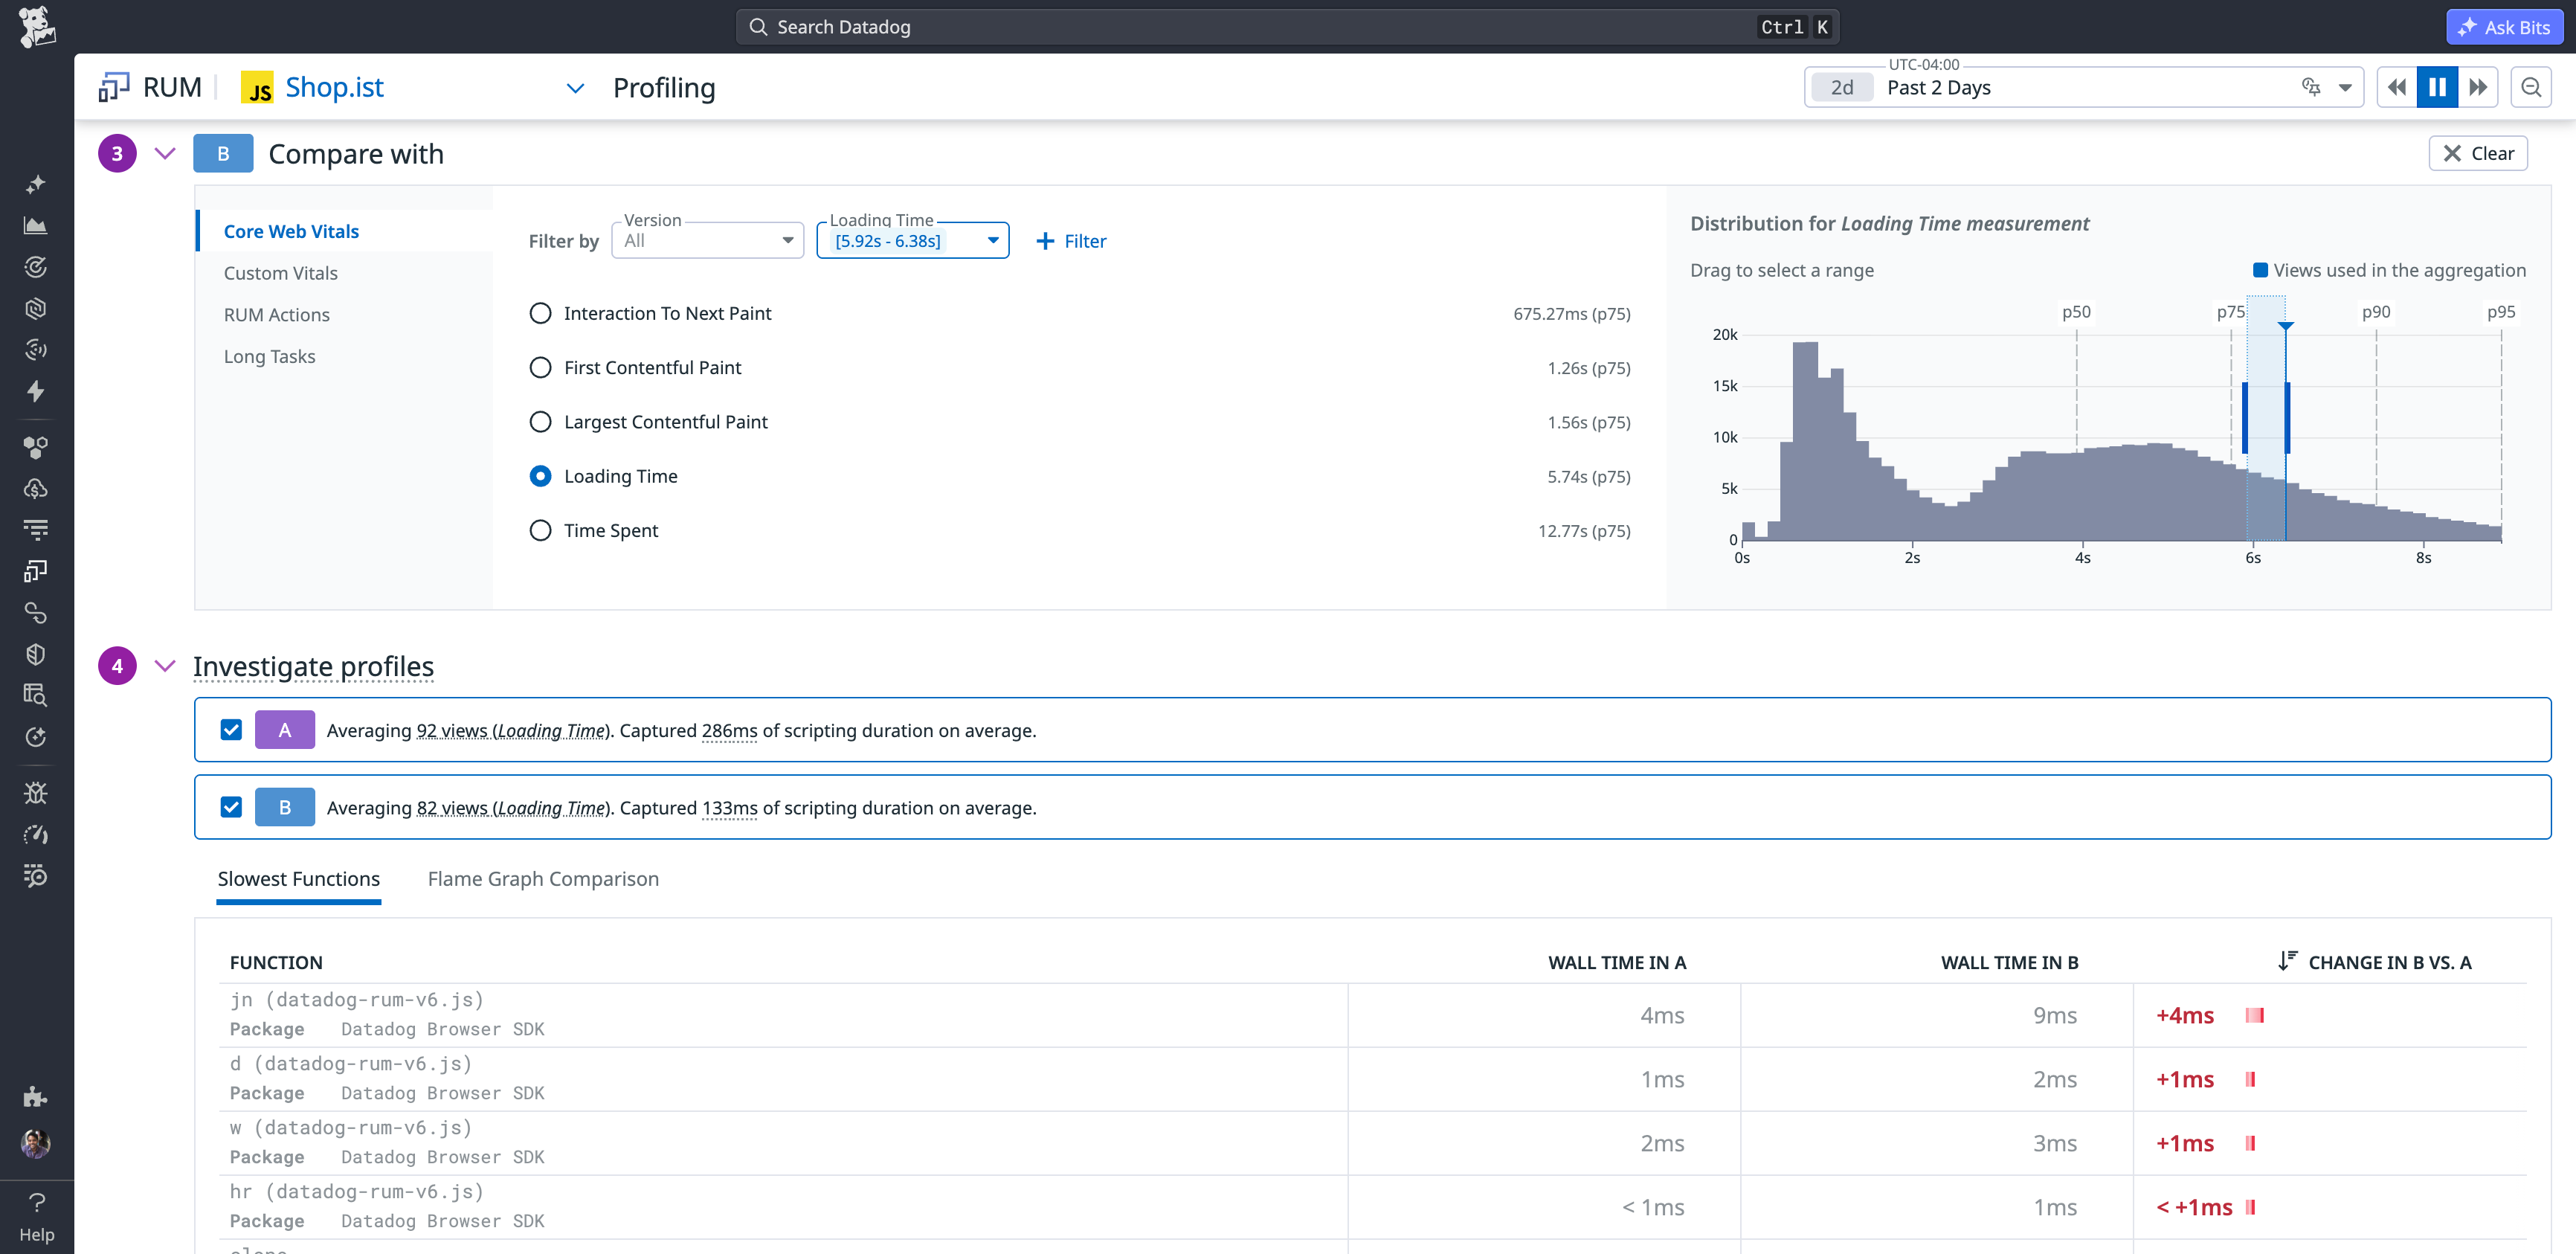Open the target monitors sidebar icon
Image resolution: width=2576 pixels, height=1254 pixels.
(36, 267)
